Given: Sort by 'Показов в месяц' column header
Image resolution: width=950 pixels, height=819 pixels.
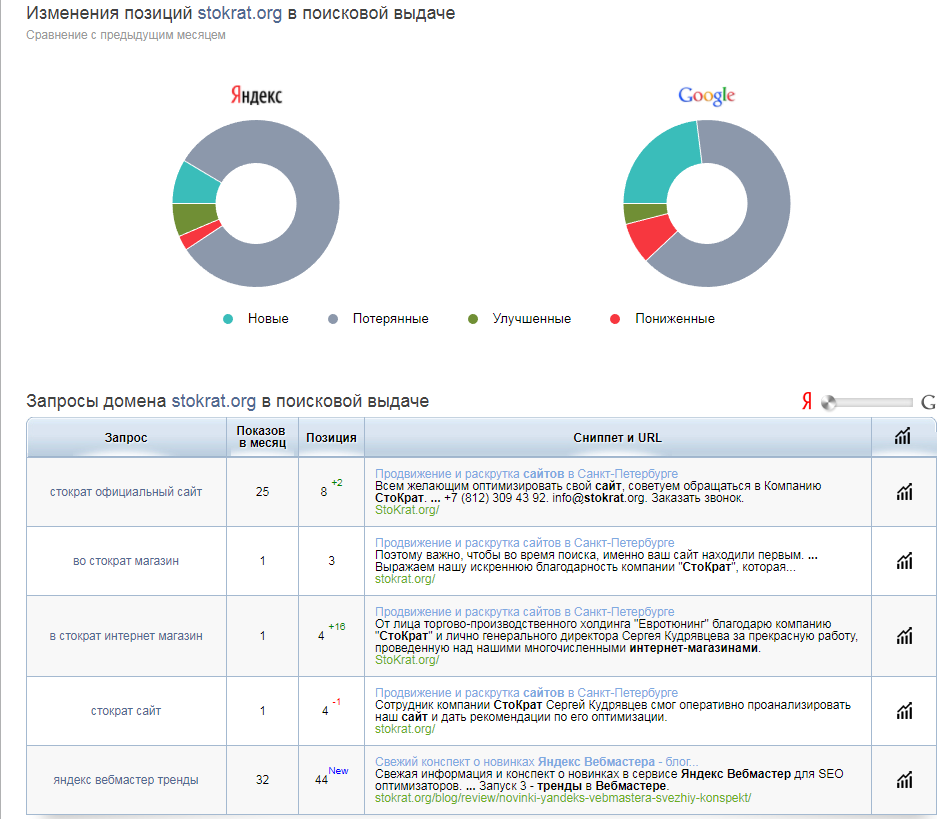Looking at the screenshot, I should (x=261, y=437).
